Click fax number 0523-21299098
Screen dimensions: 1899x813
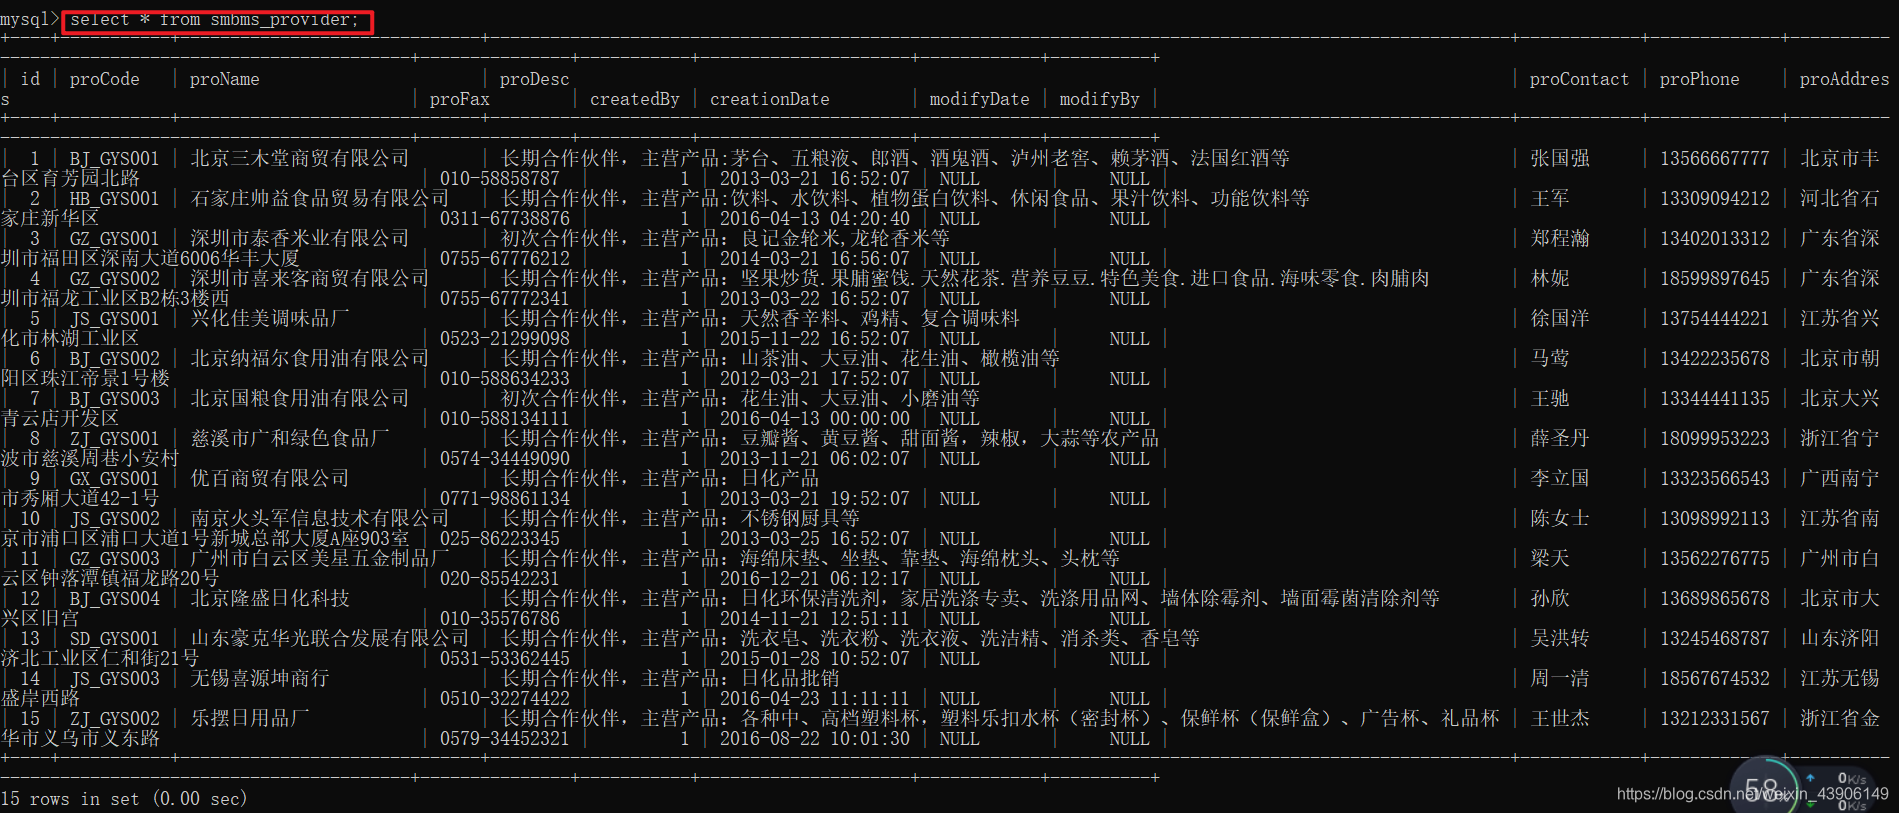click(x=505, y=339)
